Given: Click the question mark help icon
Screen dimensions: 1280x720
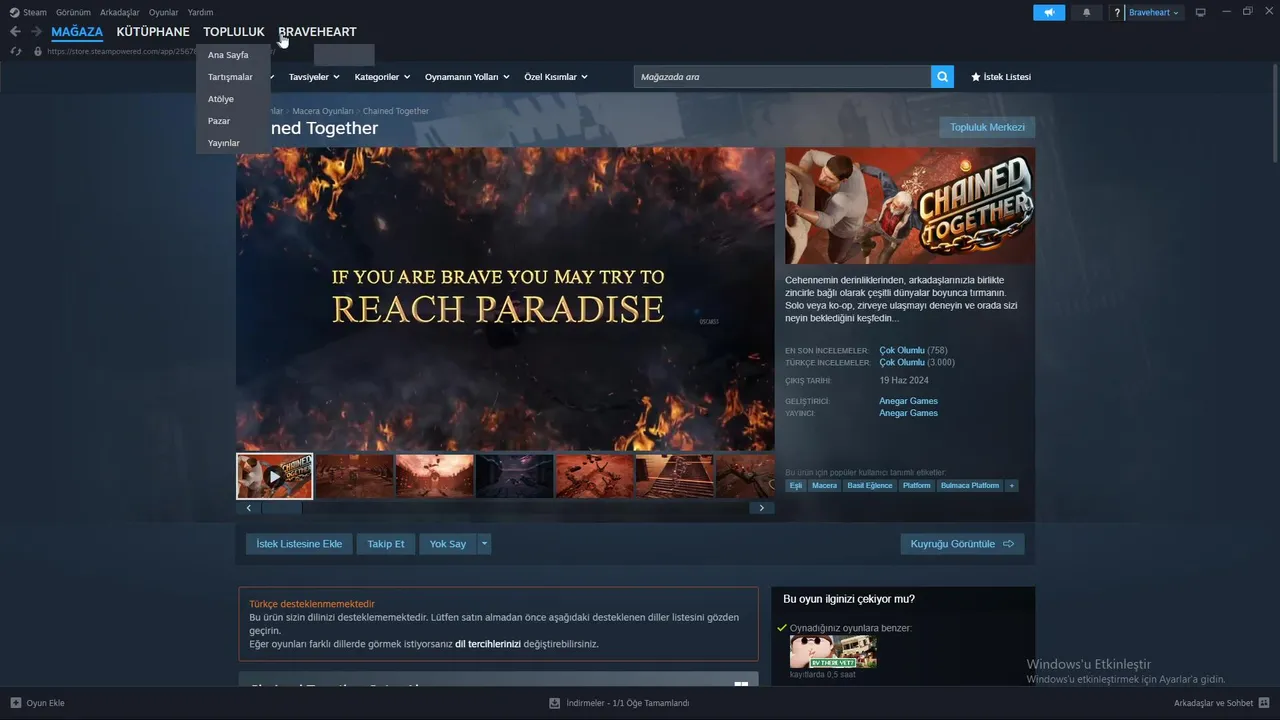Looking at the screenshot, I should [1117, 13].
